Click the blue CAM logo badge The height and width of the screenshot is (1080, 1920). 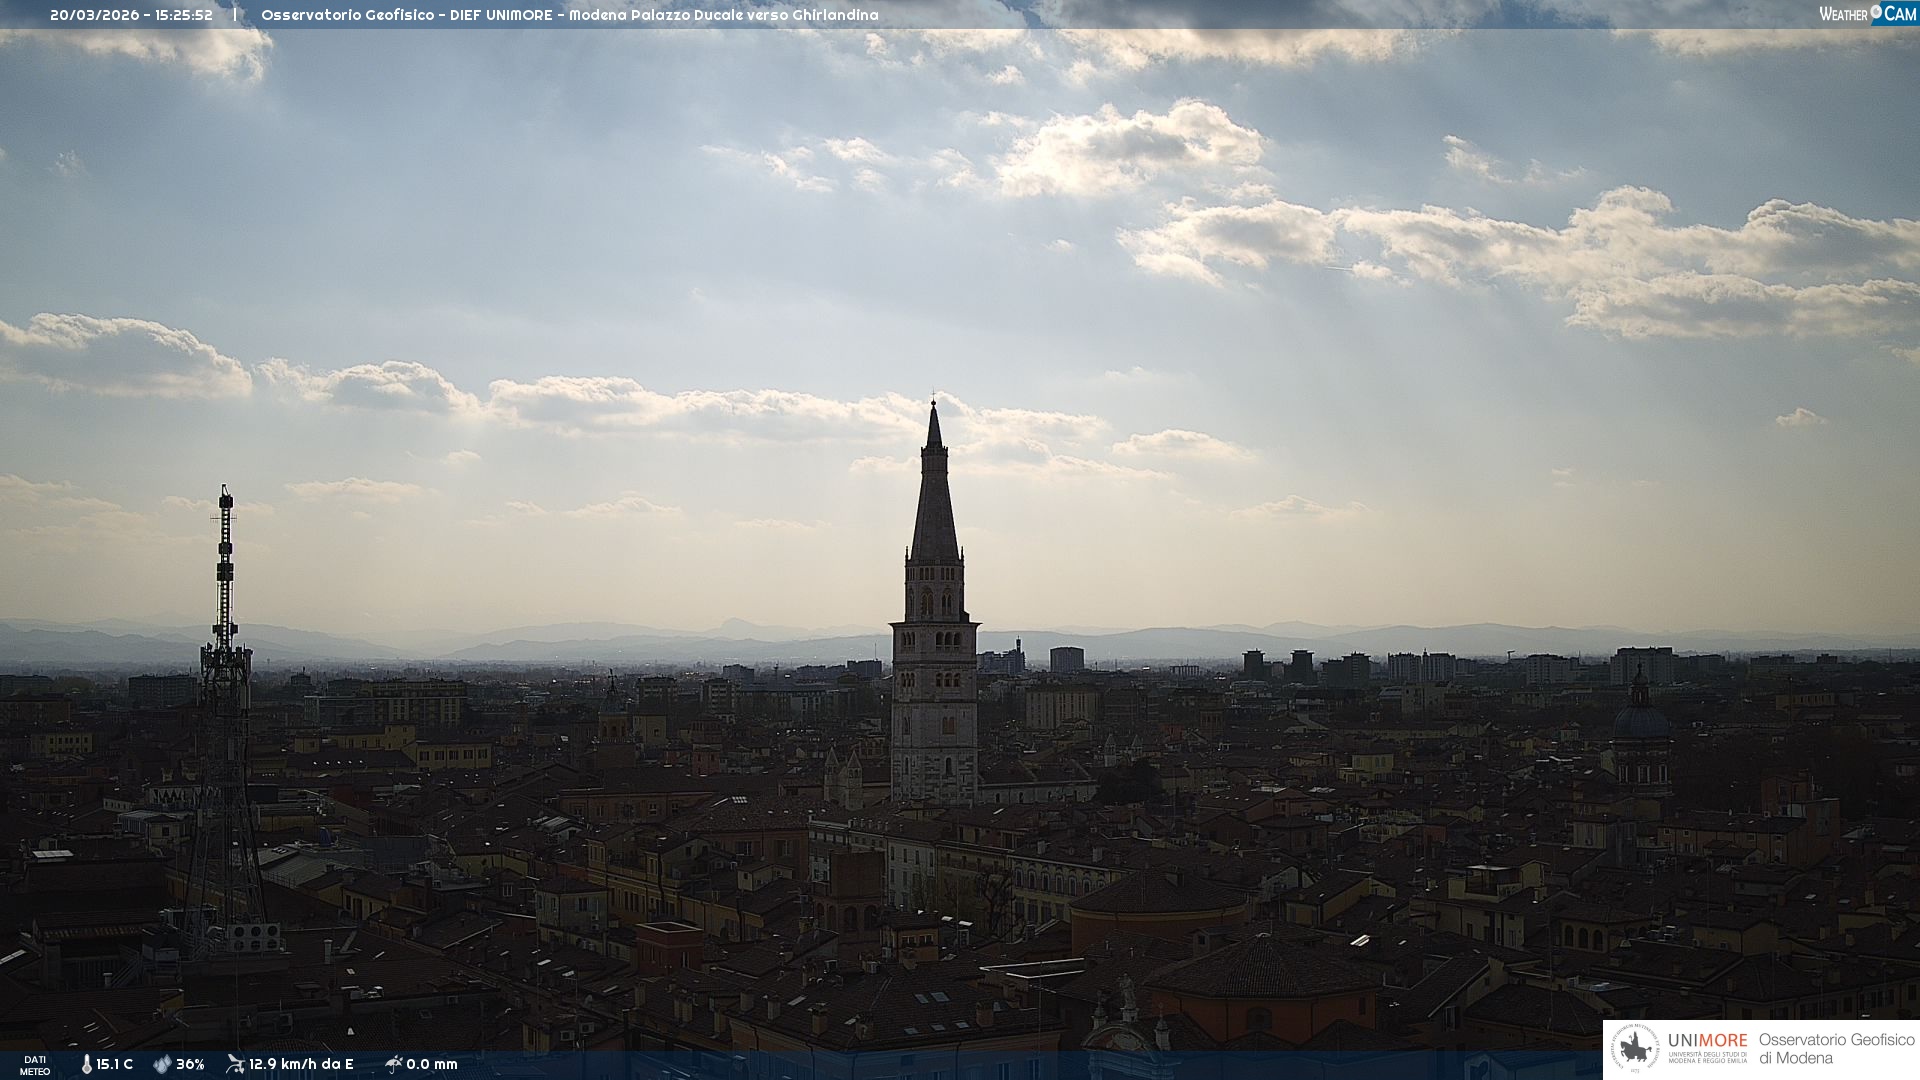(1900, 14)
